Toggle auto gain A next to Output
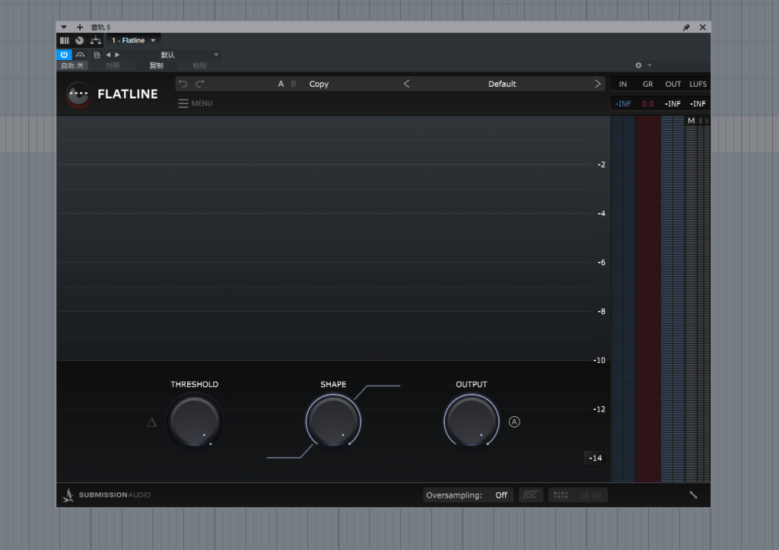Viewport: 779px width, 550px height. tap(514, 422)
